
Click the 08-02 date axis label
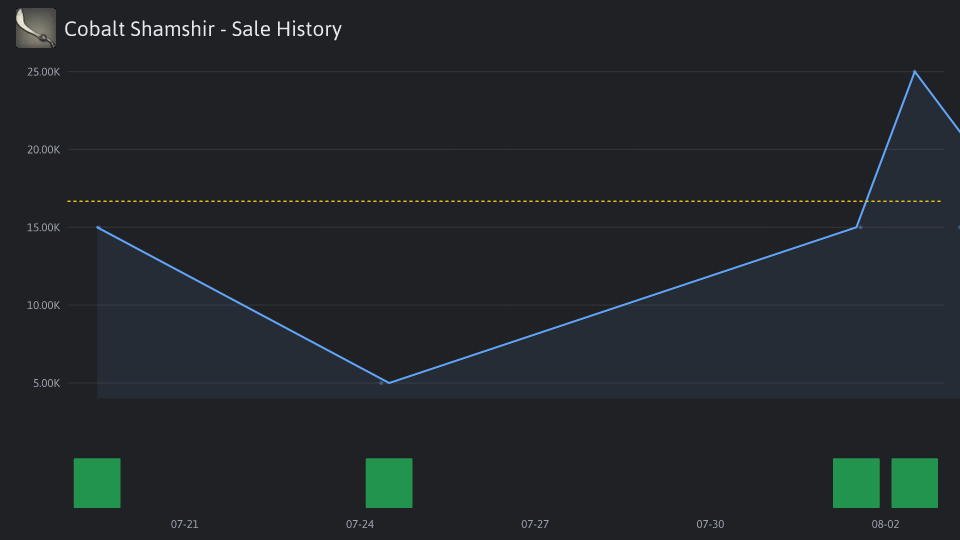click(885, 524)
